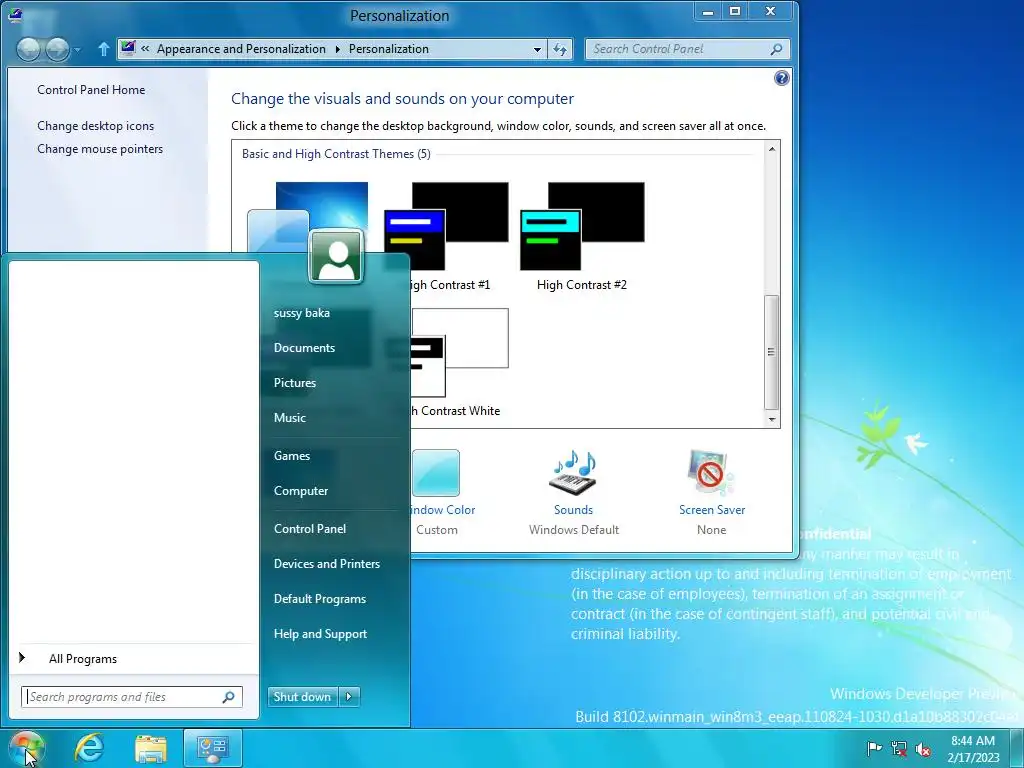Click the Screen Saver link label
The image size is (1024, 768).
[712, 510]
